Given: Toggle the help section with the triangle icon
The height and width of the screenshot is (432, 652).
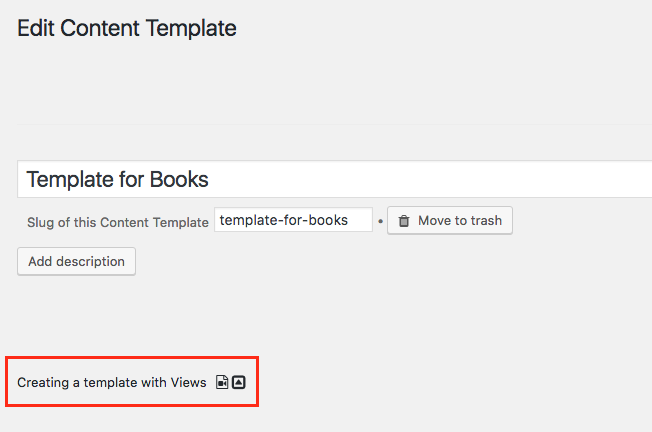Looking at the screenshot, I should point(239,382).
